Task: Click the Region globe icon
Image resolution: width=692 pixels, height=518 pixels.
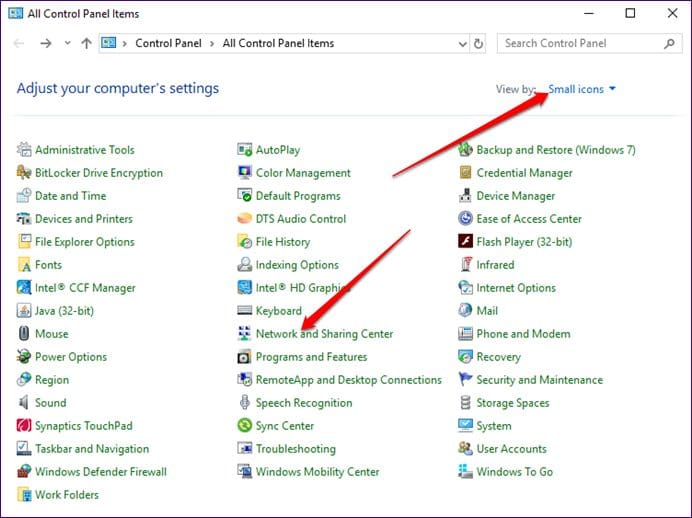Action: click(x=24, y=379)
